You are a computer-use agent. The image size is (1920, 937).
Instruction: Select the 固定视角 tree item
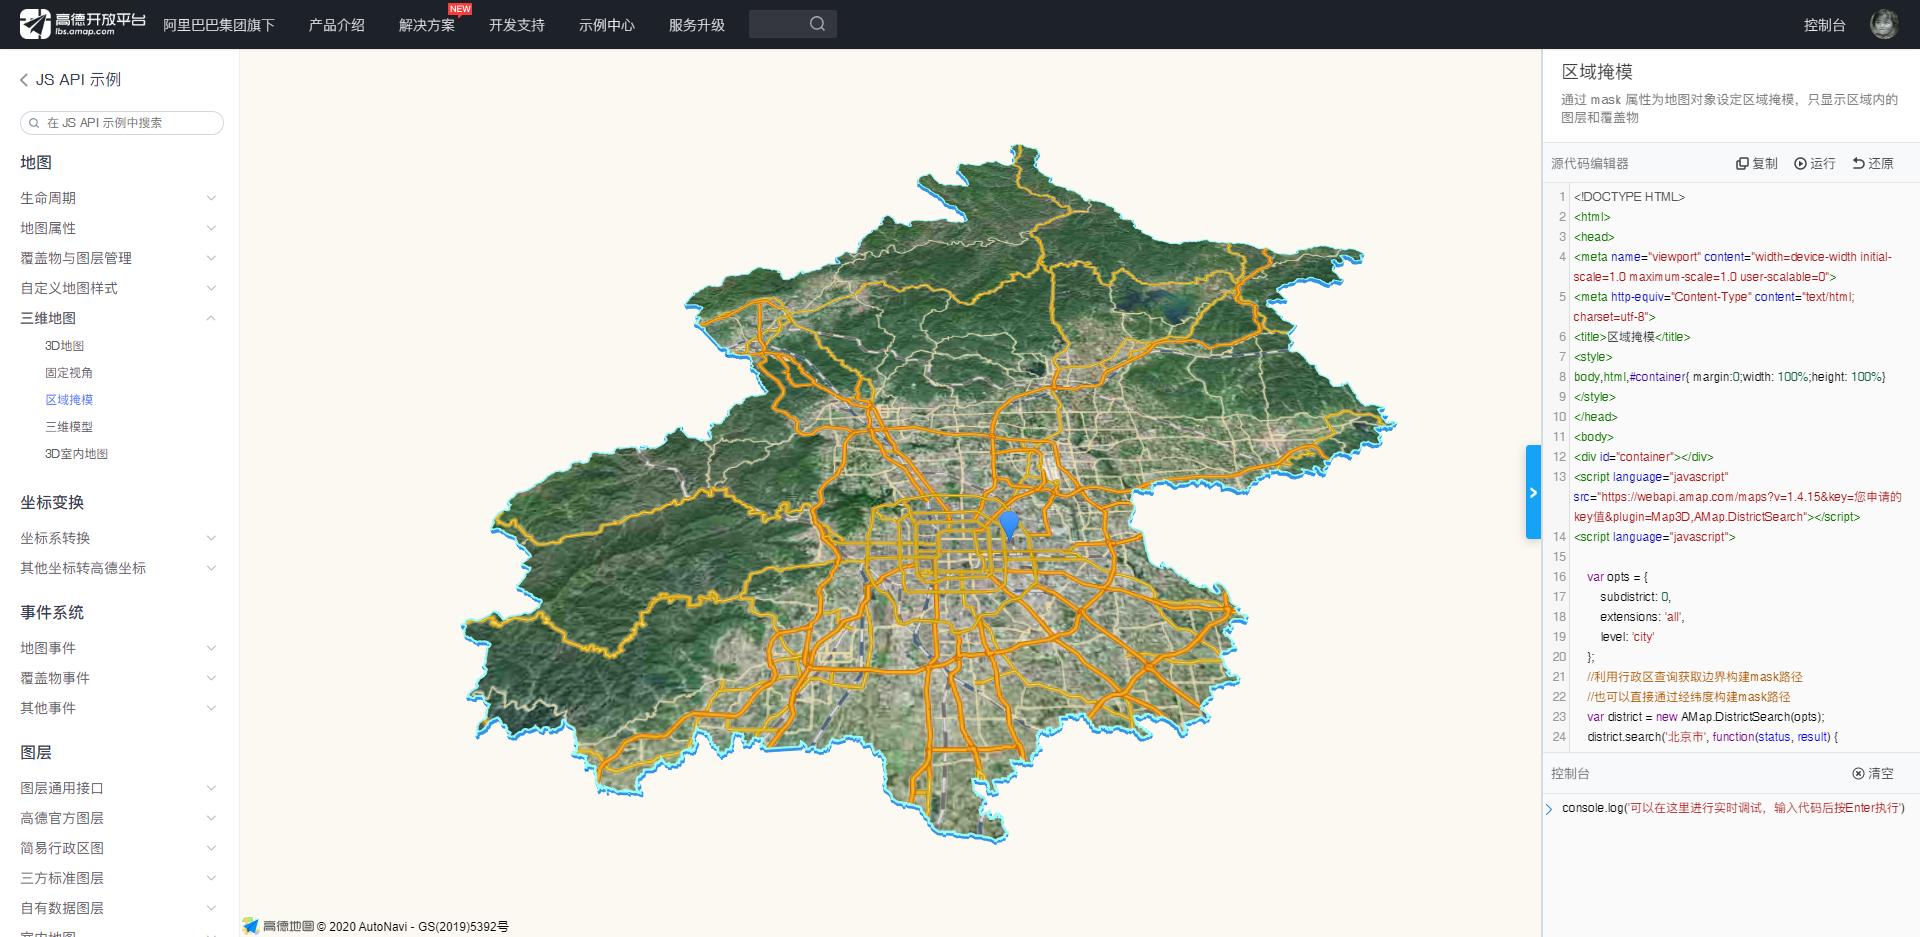click(70, 372)
